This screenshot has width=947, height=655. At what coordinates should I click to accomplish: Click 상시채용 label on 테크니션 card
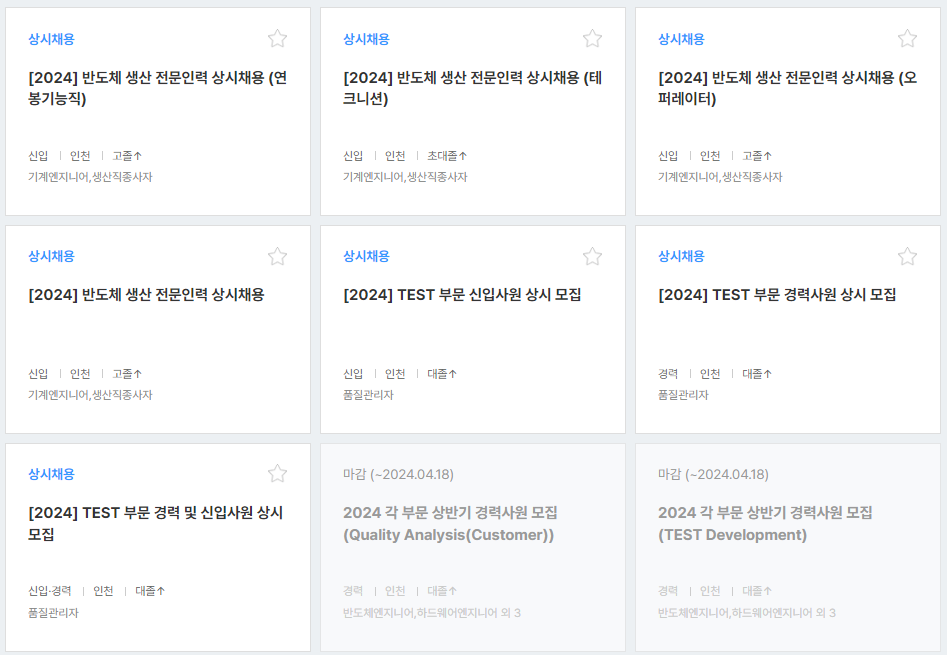367,39
